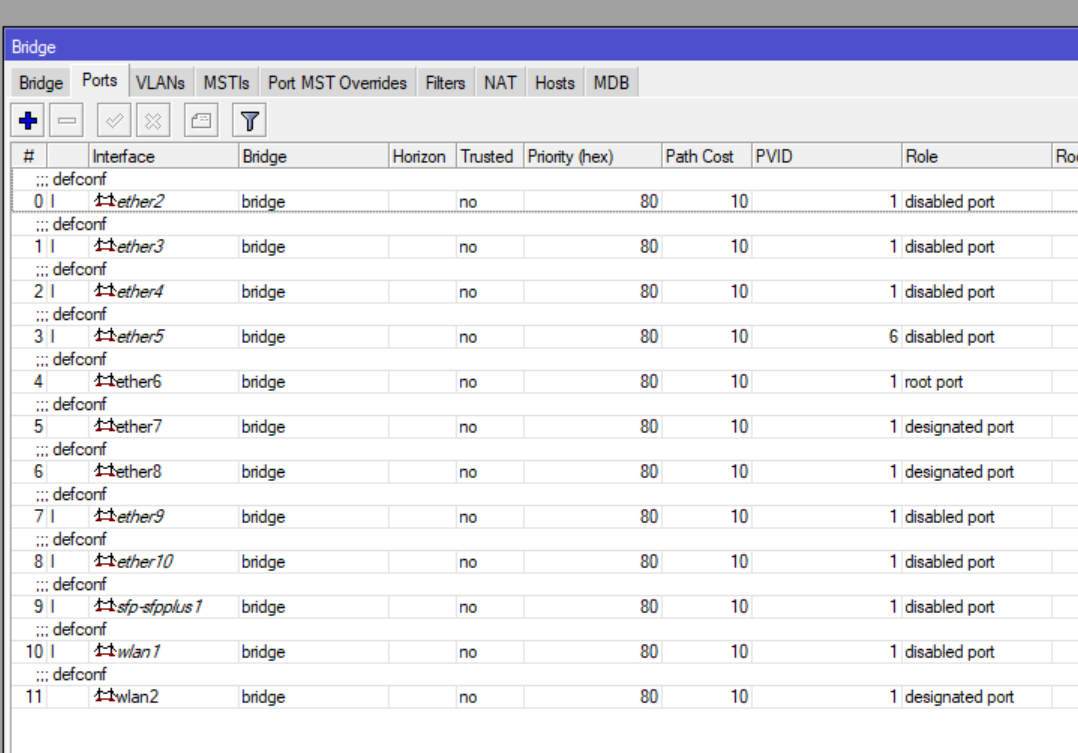
Task: Click the bridge cell in ether8 row
Action: (263, 472)
